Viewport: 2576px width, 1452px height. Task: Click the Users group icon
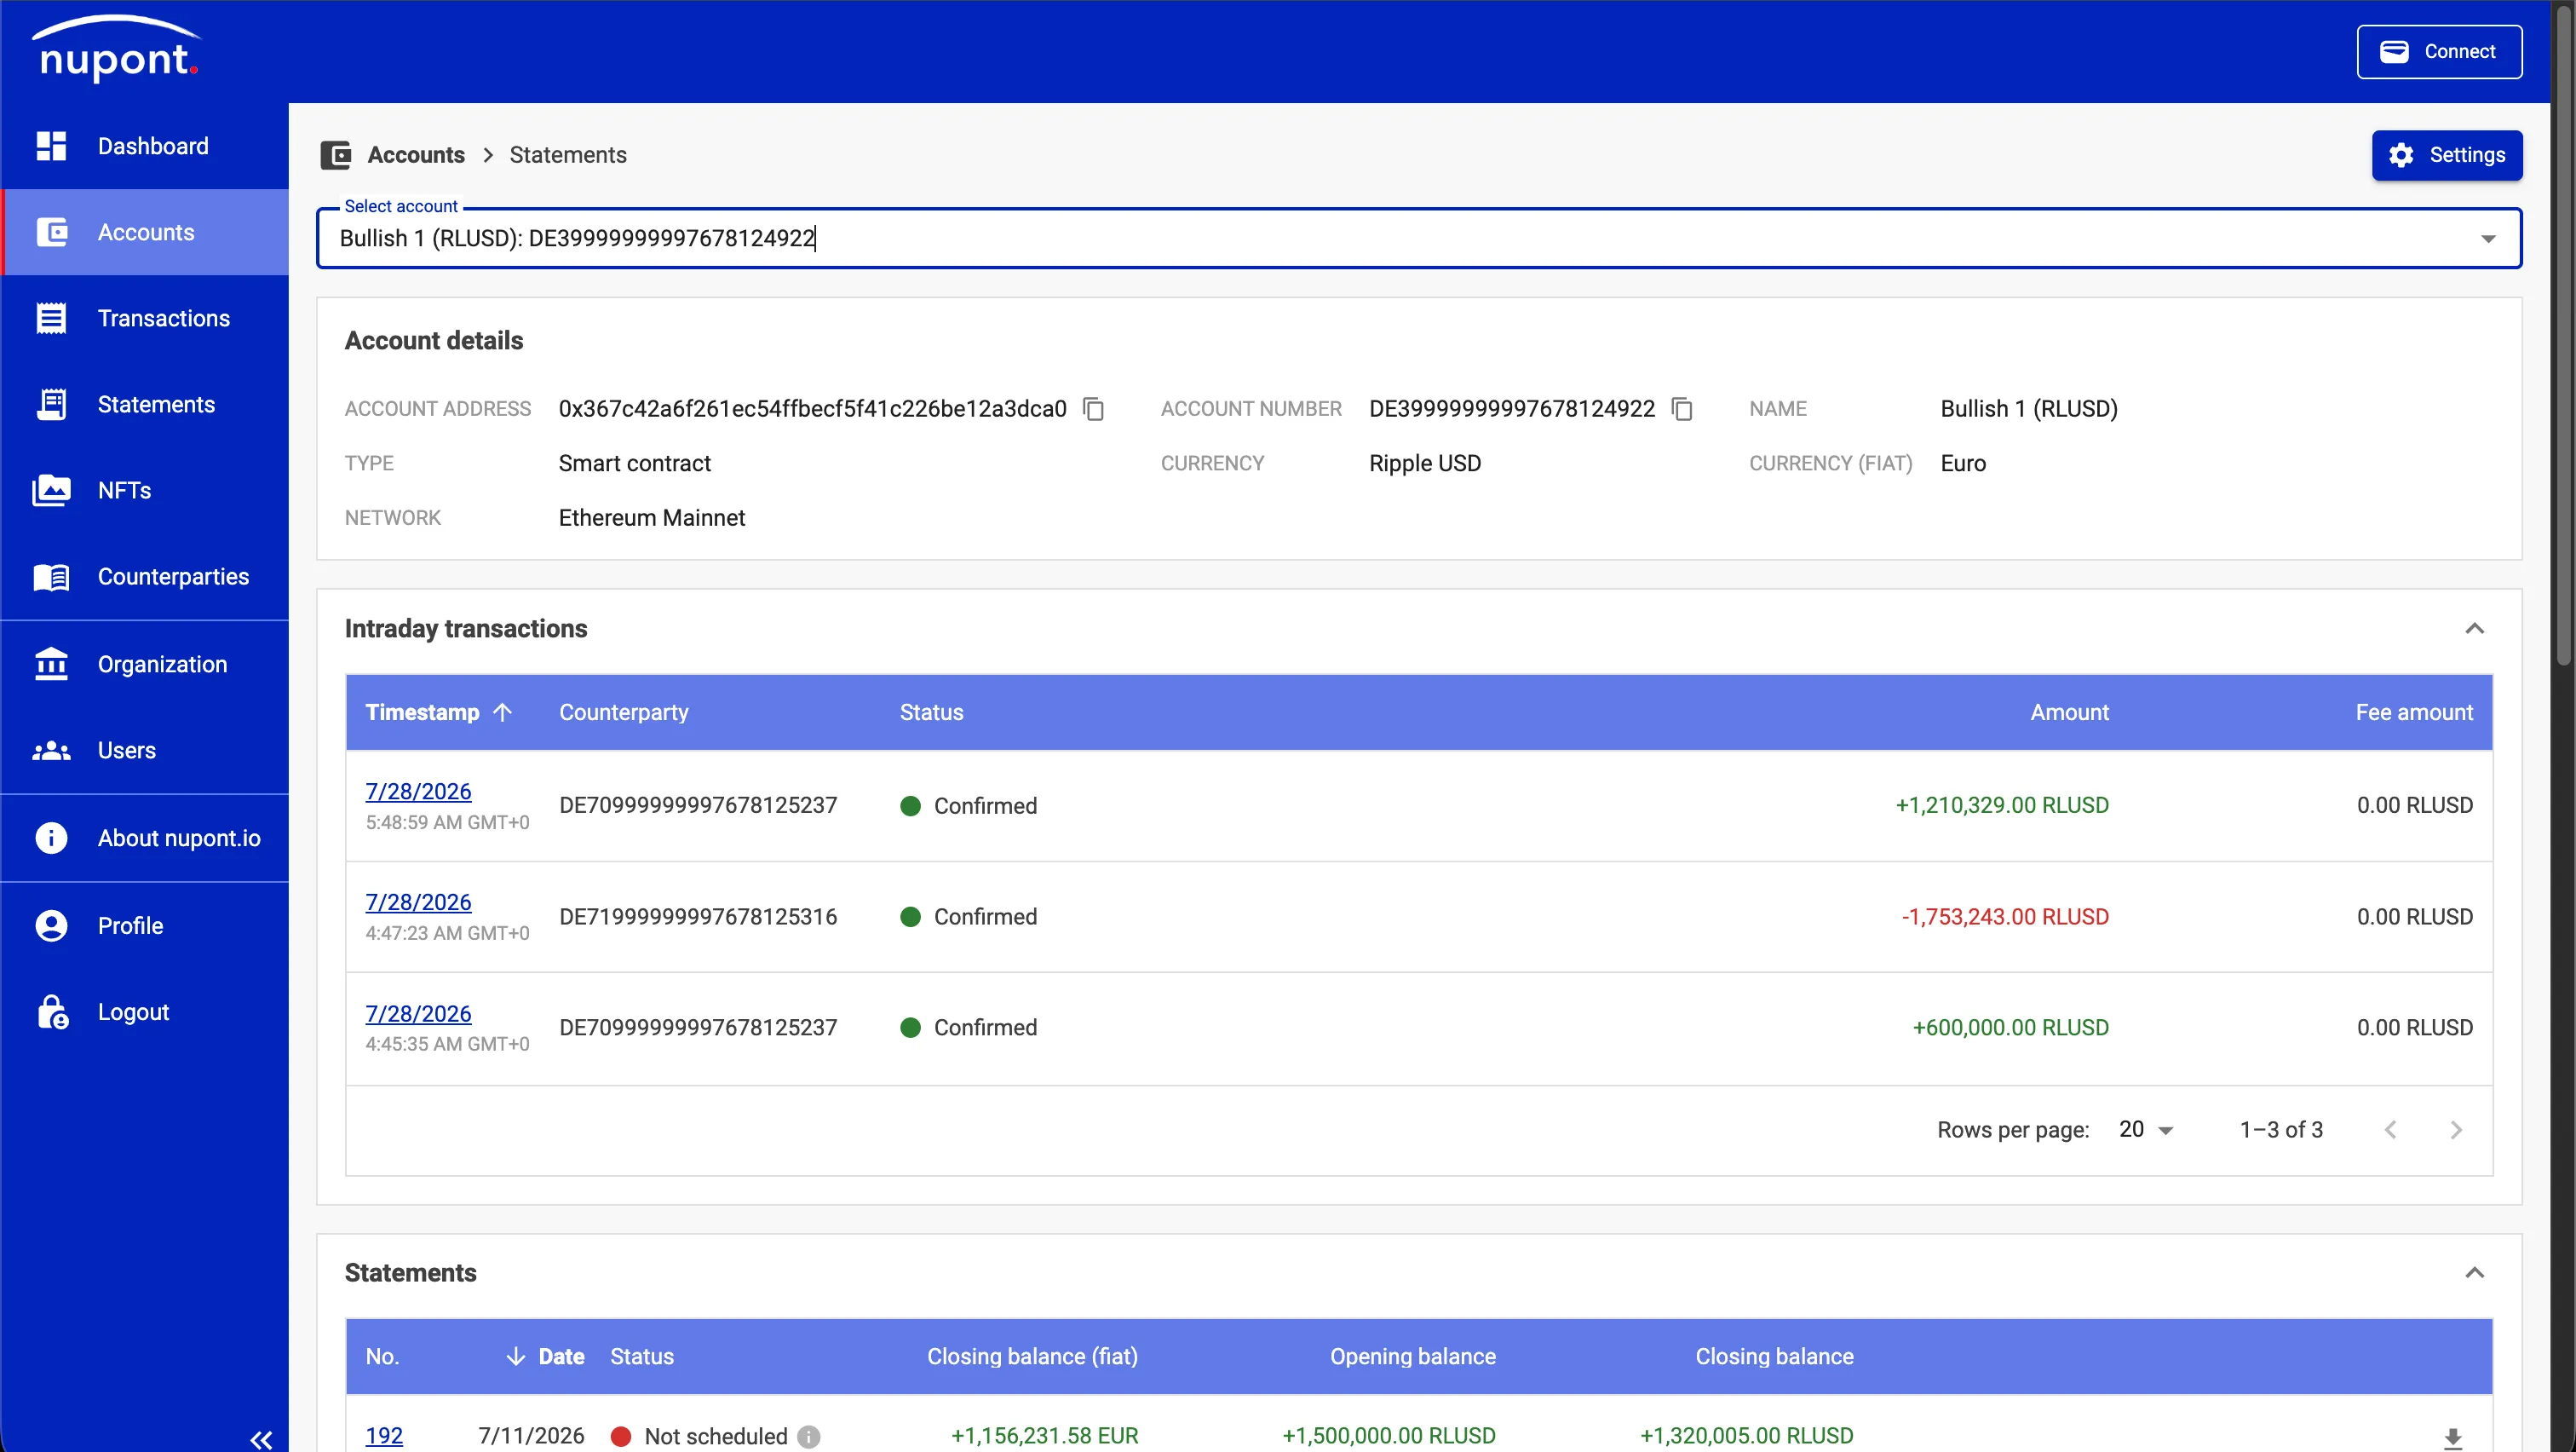click(x=51, y=750)
